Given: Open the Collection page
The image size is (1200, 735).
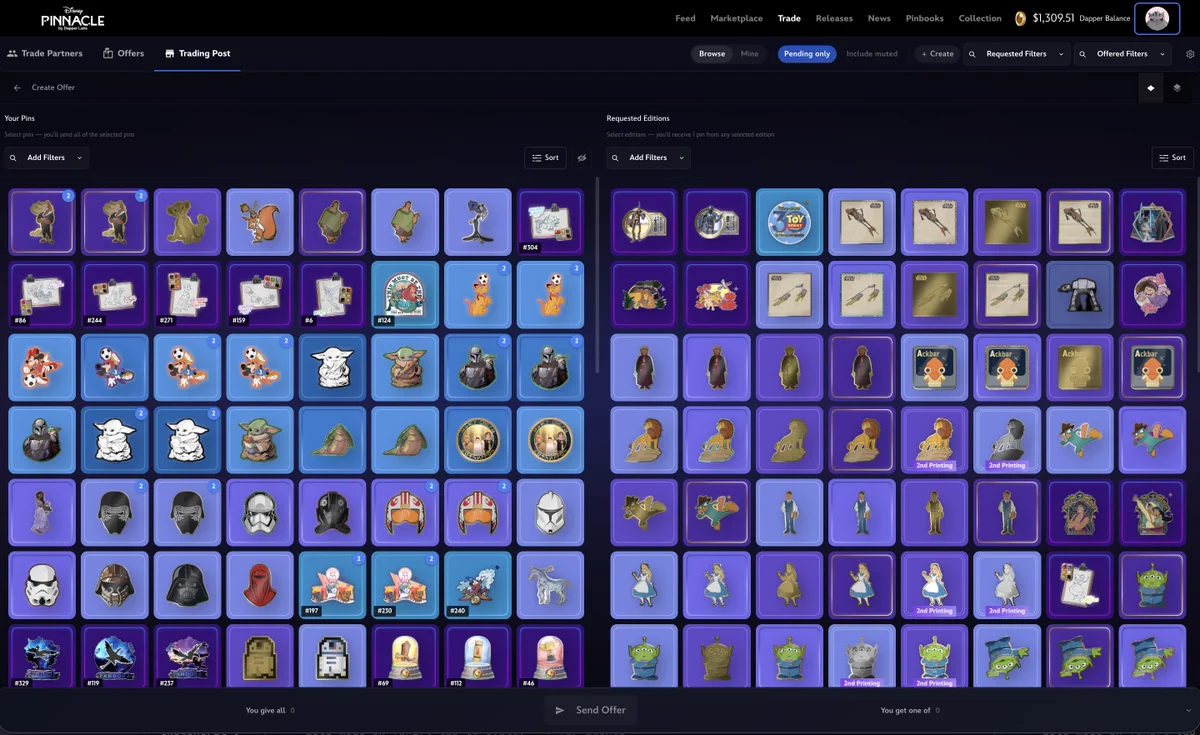Looking at the screenshot, I should click(x=980, y=18).
